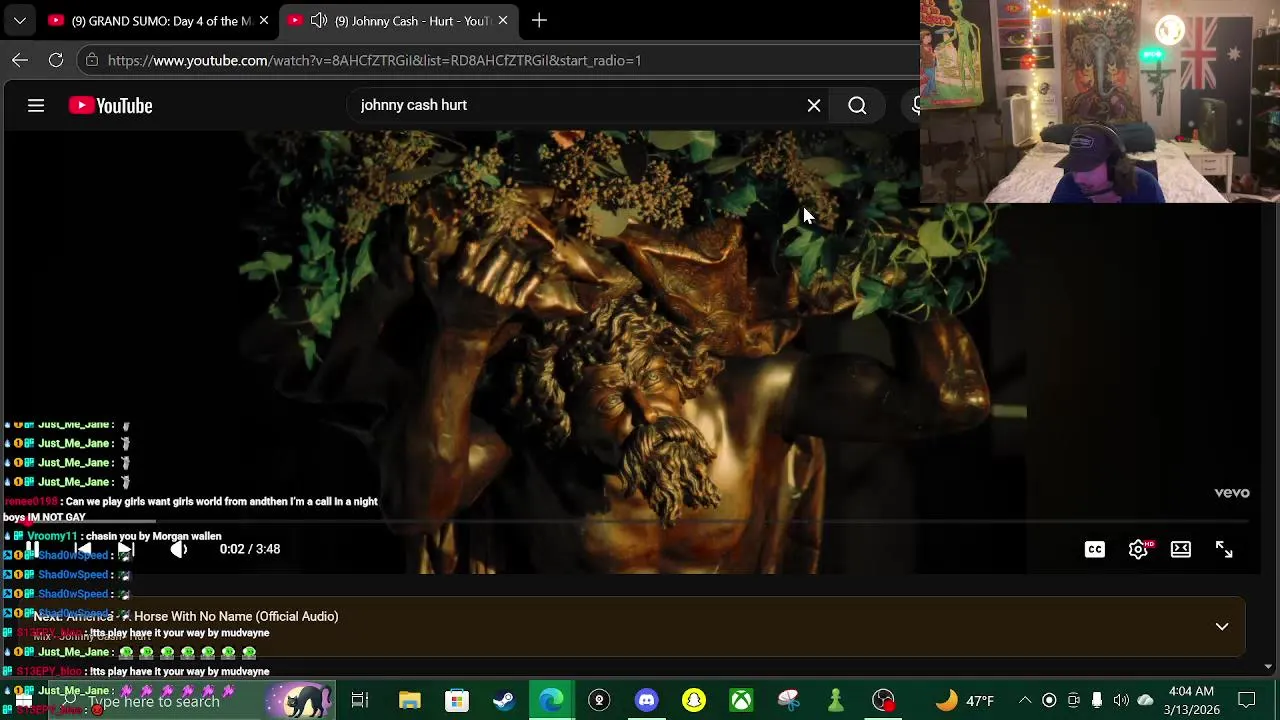Open the Xbox app from the taskbar

741,700
